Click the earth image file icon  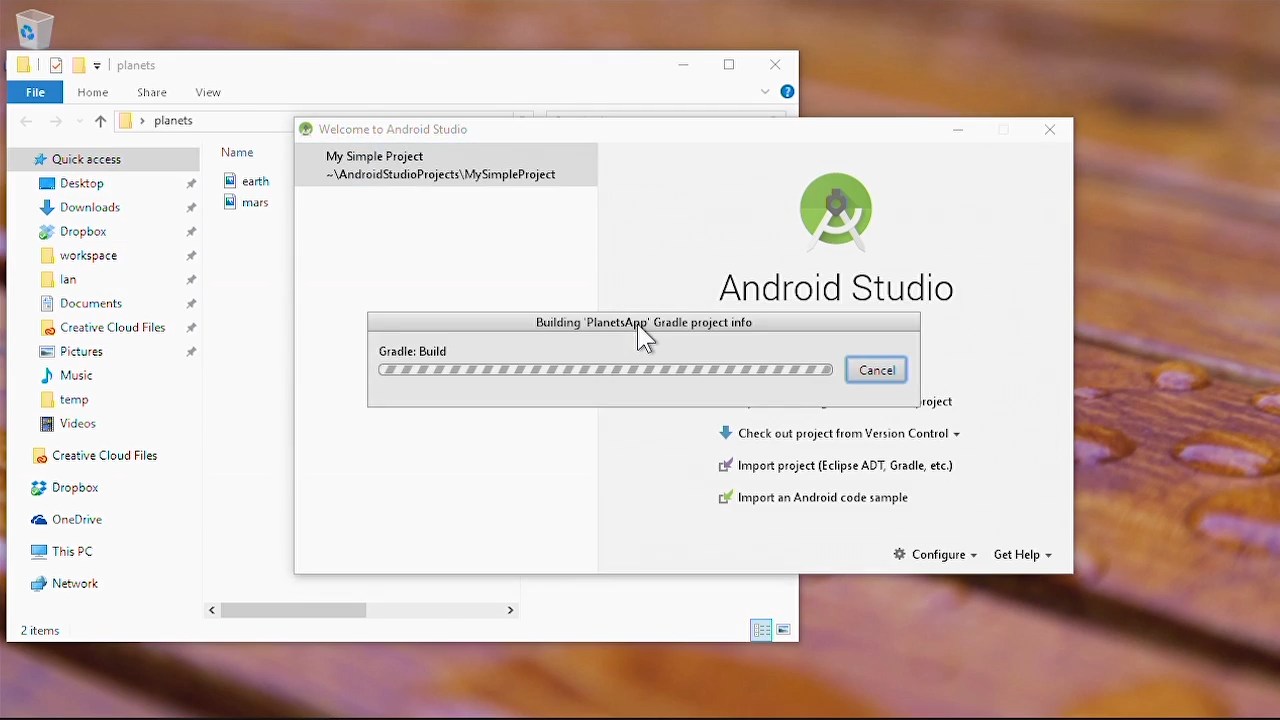230,181
